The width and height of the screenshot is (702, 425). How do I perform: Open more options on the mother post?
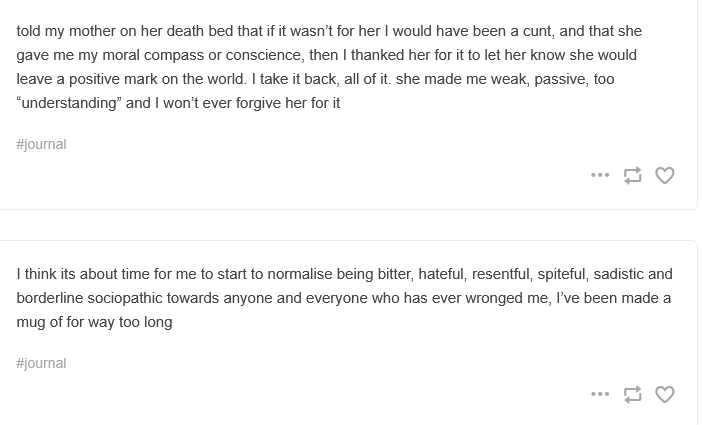tap(600, 175)
